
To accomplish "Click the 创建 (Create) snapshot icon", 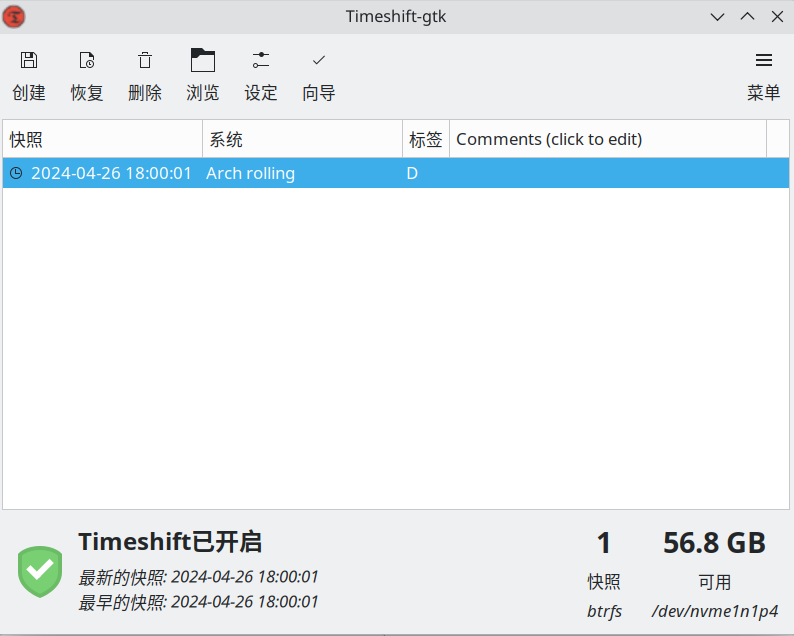I will click(29, 62).
